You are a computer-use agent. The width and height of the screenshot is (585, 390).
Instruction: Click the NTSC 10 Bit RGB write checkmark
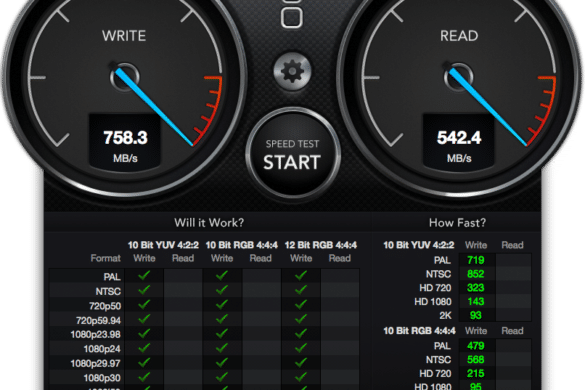222,290
